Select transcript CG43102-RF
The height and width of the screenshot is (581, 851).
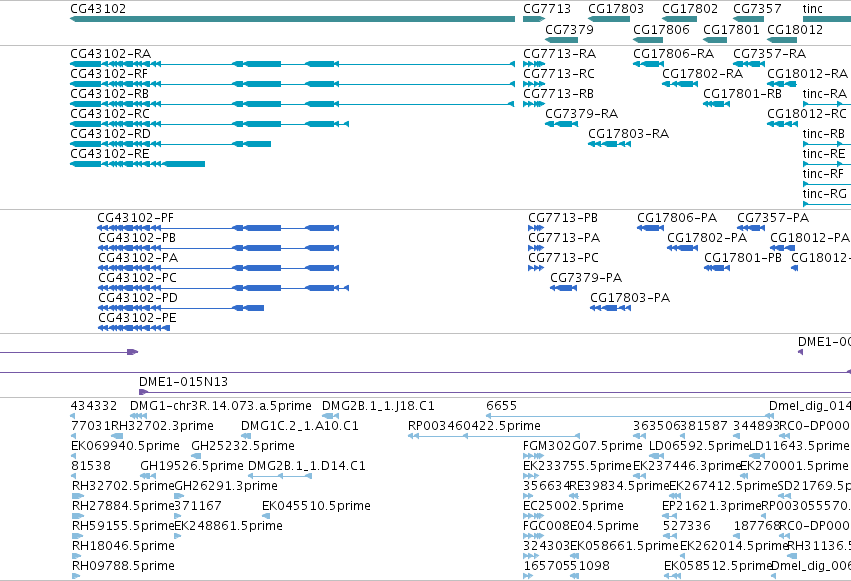point(293,84)
